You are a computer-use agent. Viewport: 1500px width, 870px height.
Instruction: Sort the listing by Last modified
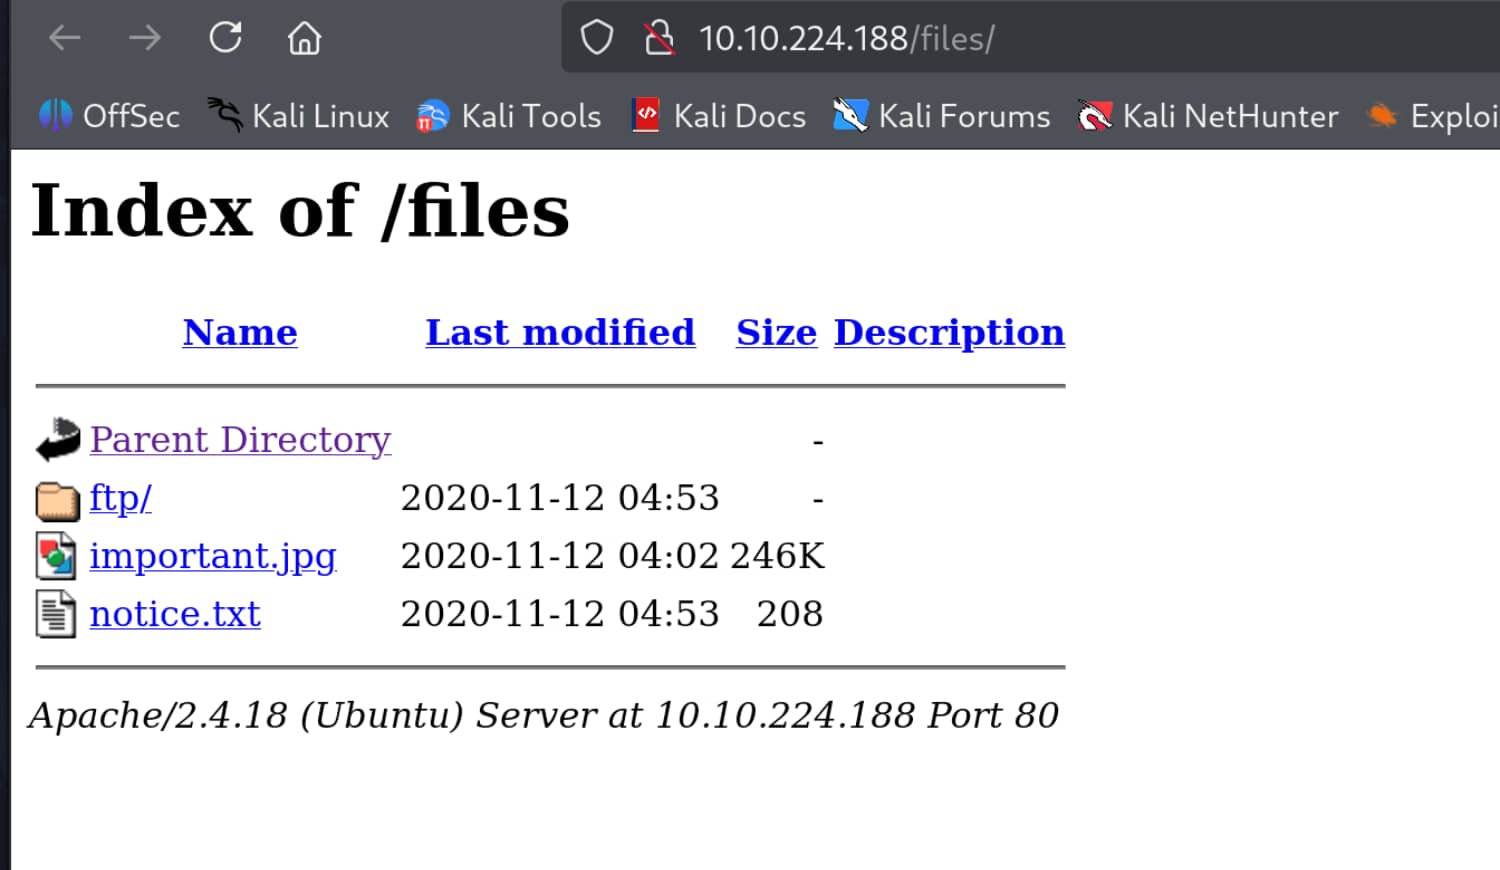point(560,332)
